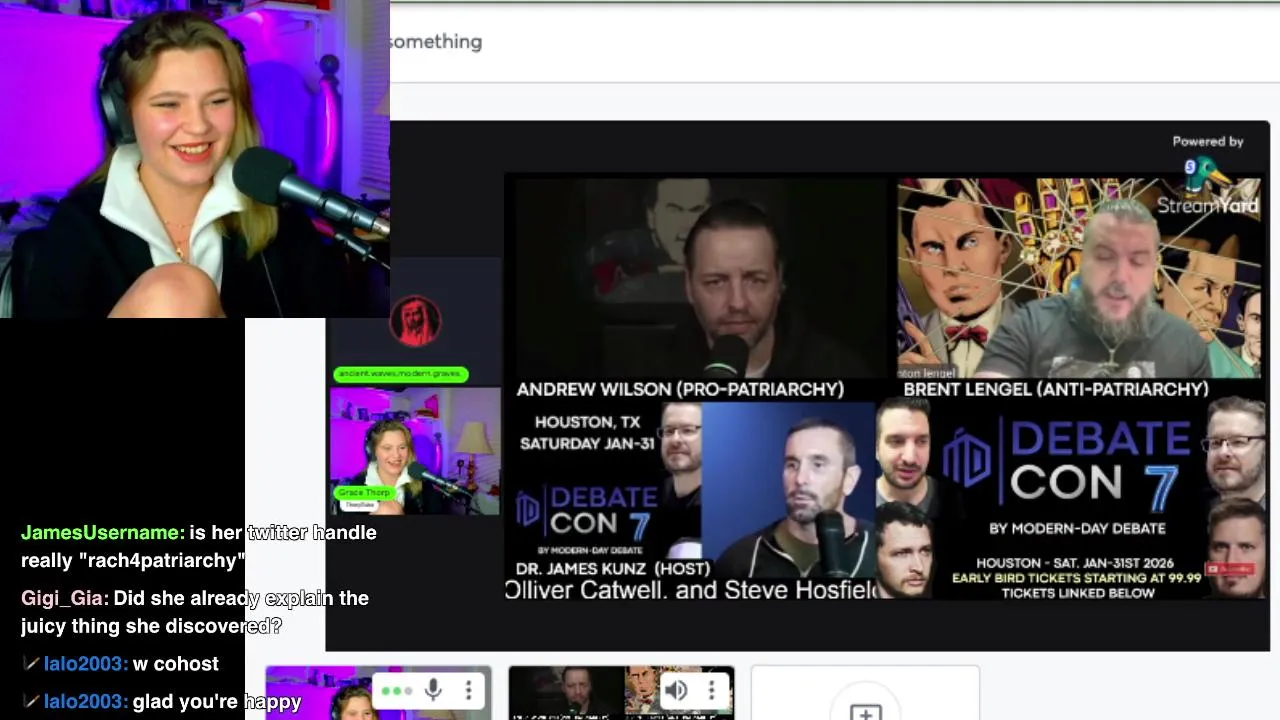The height and width of the screenshot is (720, 1280).
Task: Click the Early Bird Tickets text
Action: (1076, 578)
